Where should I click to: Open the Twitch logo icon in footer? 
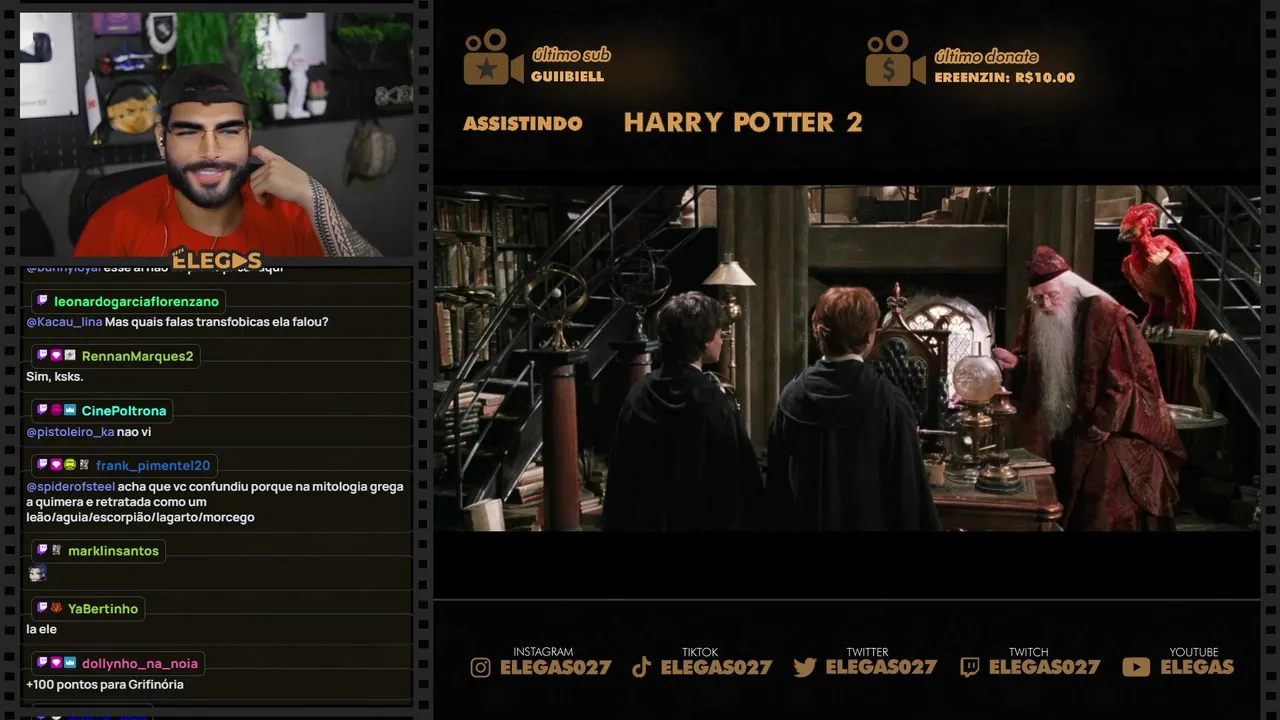pos(970,668)
